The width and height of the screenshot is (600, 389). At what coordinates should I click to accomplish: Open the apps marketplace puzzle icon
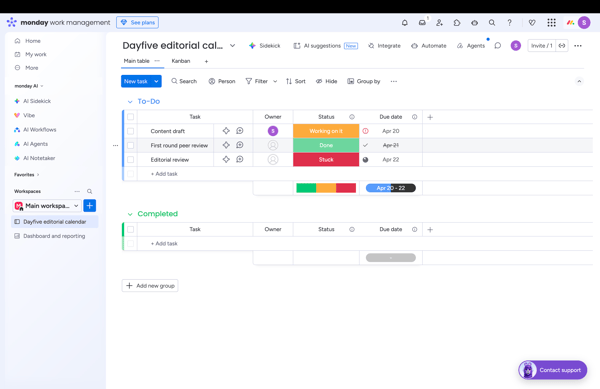pyautogui.click(x=457, y=23)
